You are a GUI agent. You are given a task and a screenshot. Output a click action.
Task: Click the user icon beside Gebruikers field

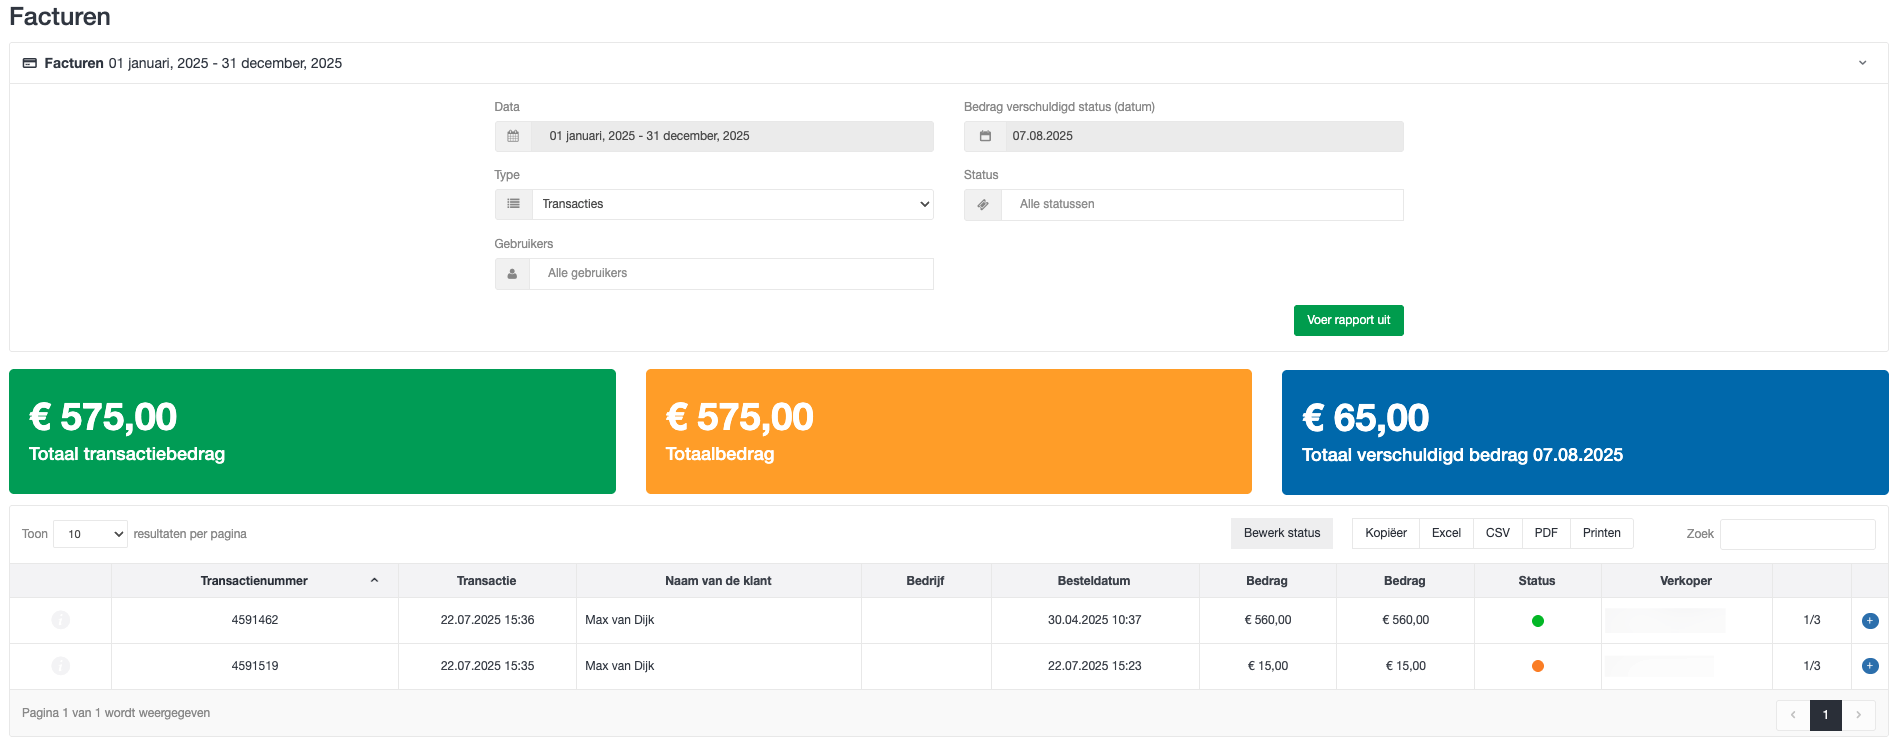click(x=512, y=273)
